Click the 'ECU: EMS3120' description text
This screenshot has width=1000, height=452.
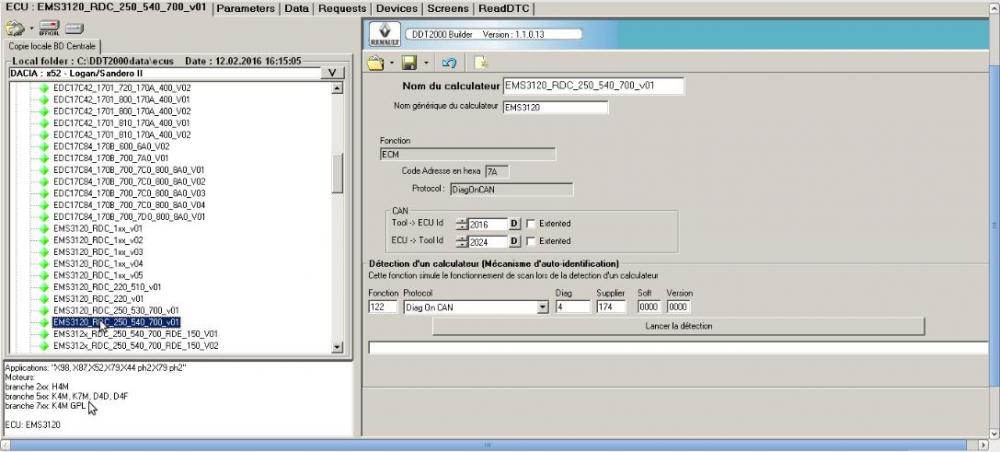[33, 425]
